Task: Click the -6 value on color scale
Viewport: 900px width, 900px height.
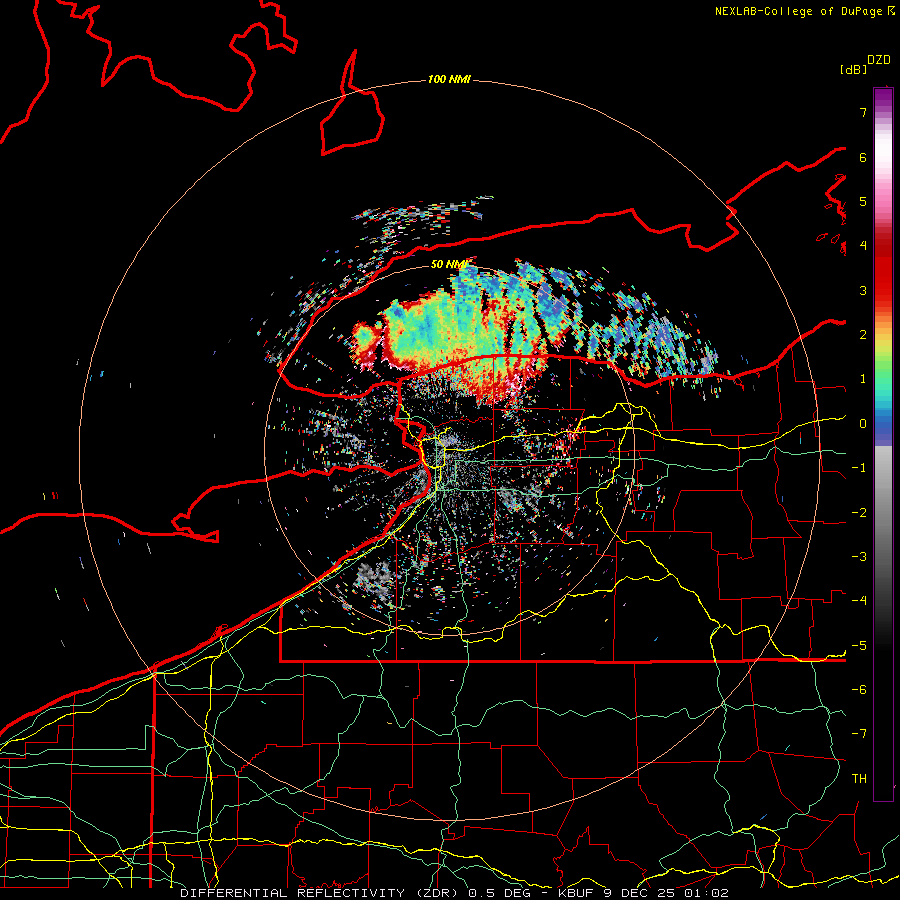Action: 859,690
